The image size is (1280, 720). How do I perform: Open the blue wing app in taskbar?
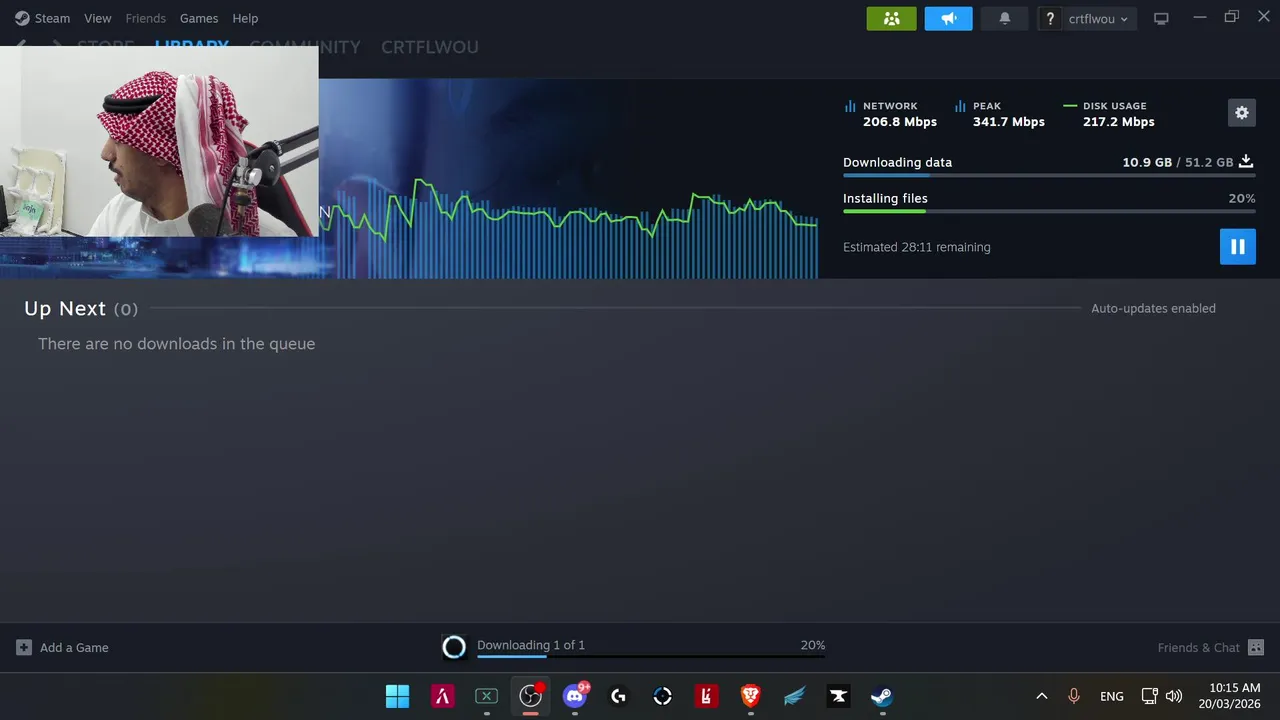(x=794, y=696)
